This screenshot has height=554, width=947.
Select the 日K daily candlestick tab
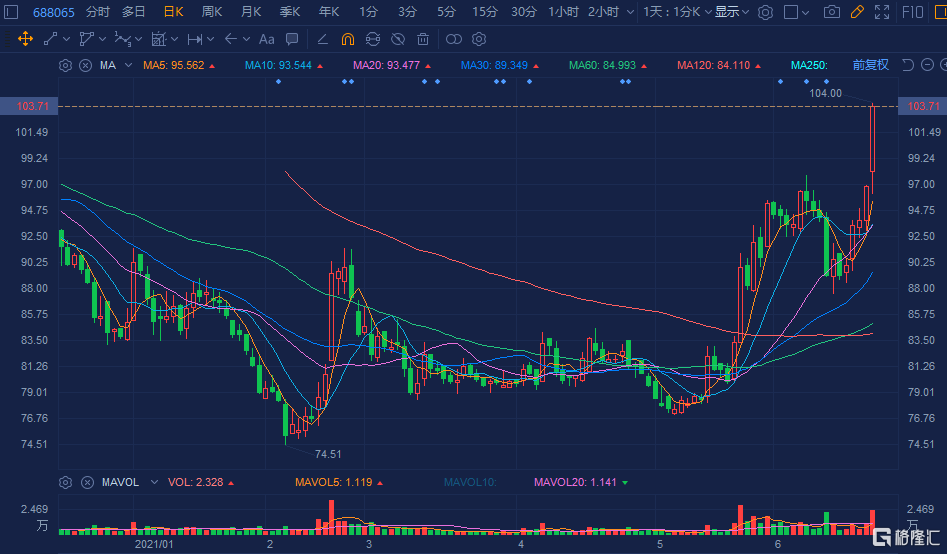pos(173,12)
